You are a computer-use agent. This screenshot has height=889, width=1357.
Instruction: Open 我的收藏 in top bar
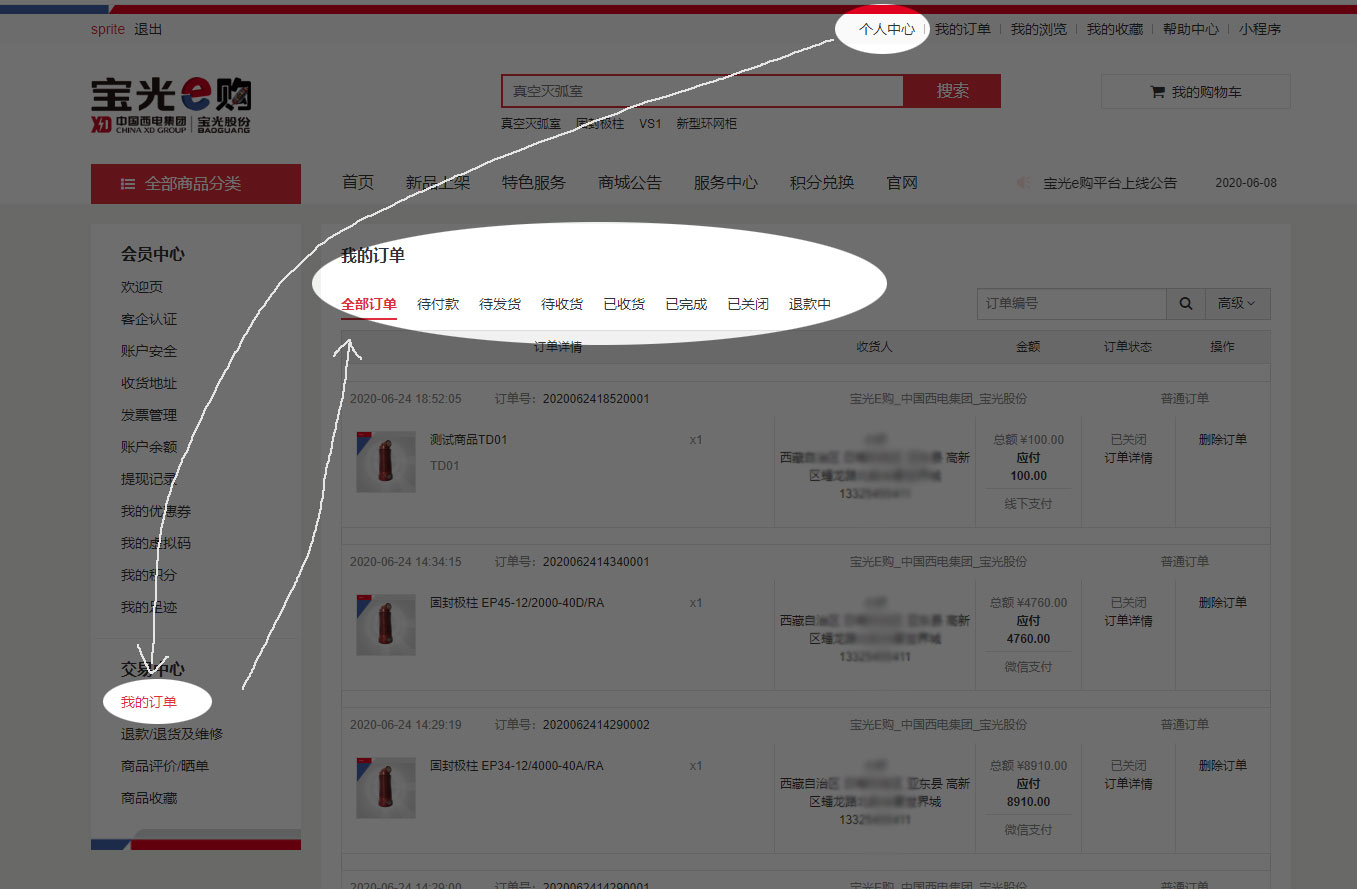1115,29
